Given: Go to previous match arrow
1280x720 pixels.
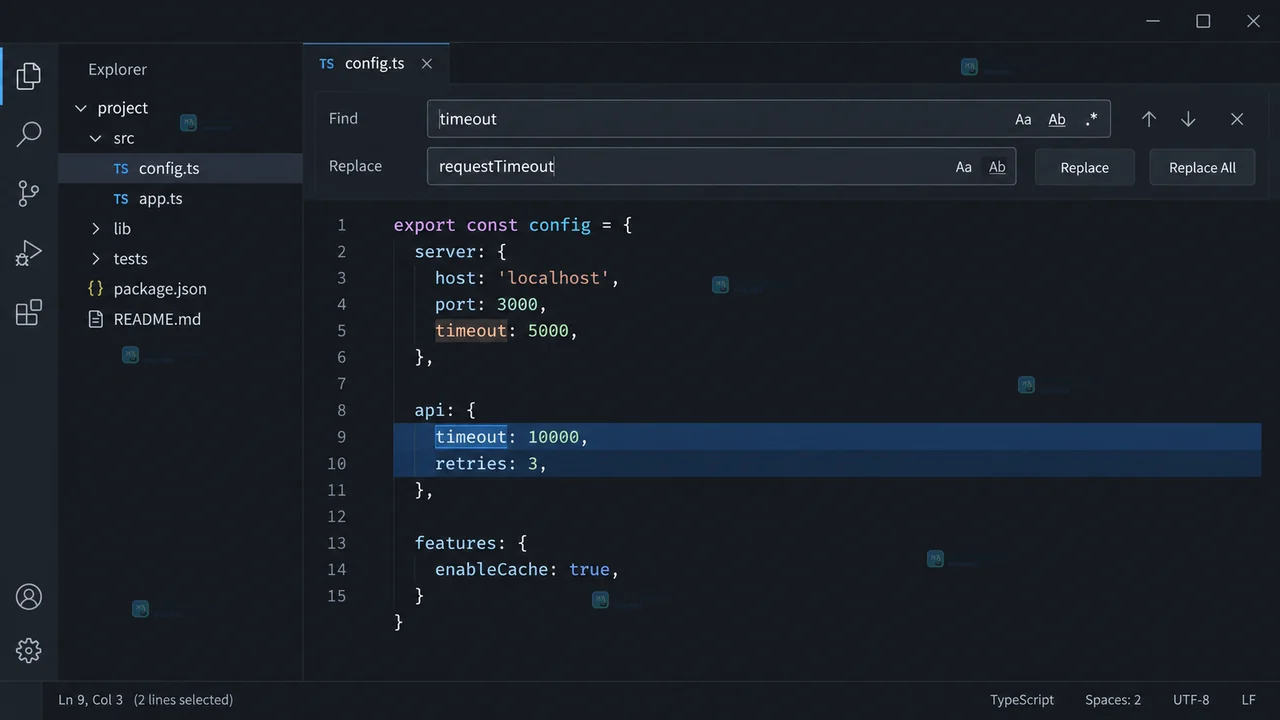Looking at the screenshot, I should click(1149, 119).
